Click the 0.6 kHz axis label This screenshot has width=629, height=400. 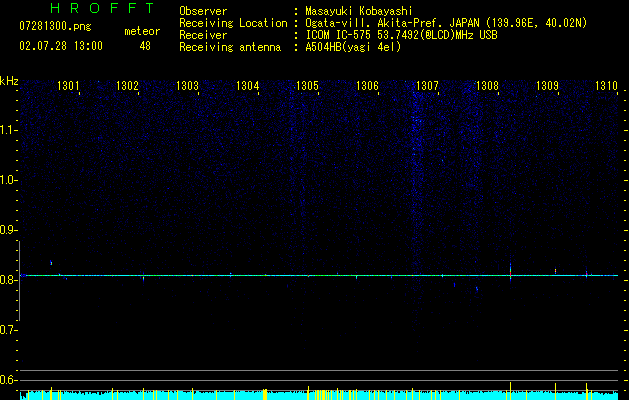[x=9, y=380]
